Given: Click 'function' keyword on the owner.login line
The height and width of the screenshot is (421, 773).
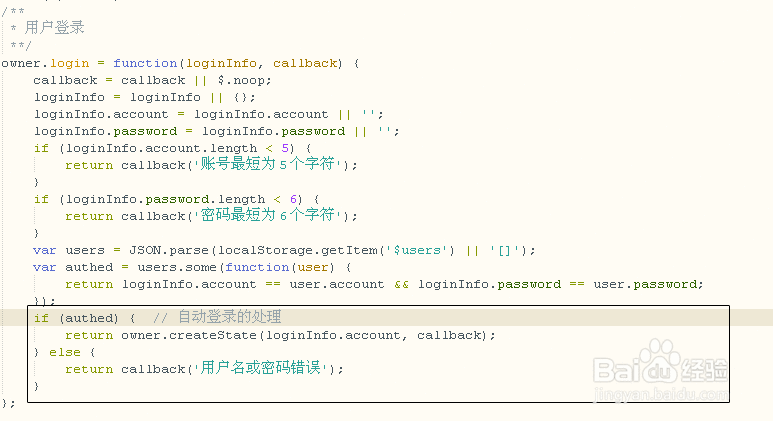Looking at the screenshot, I should tap(145, 63).
